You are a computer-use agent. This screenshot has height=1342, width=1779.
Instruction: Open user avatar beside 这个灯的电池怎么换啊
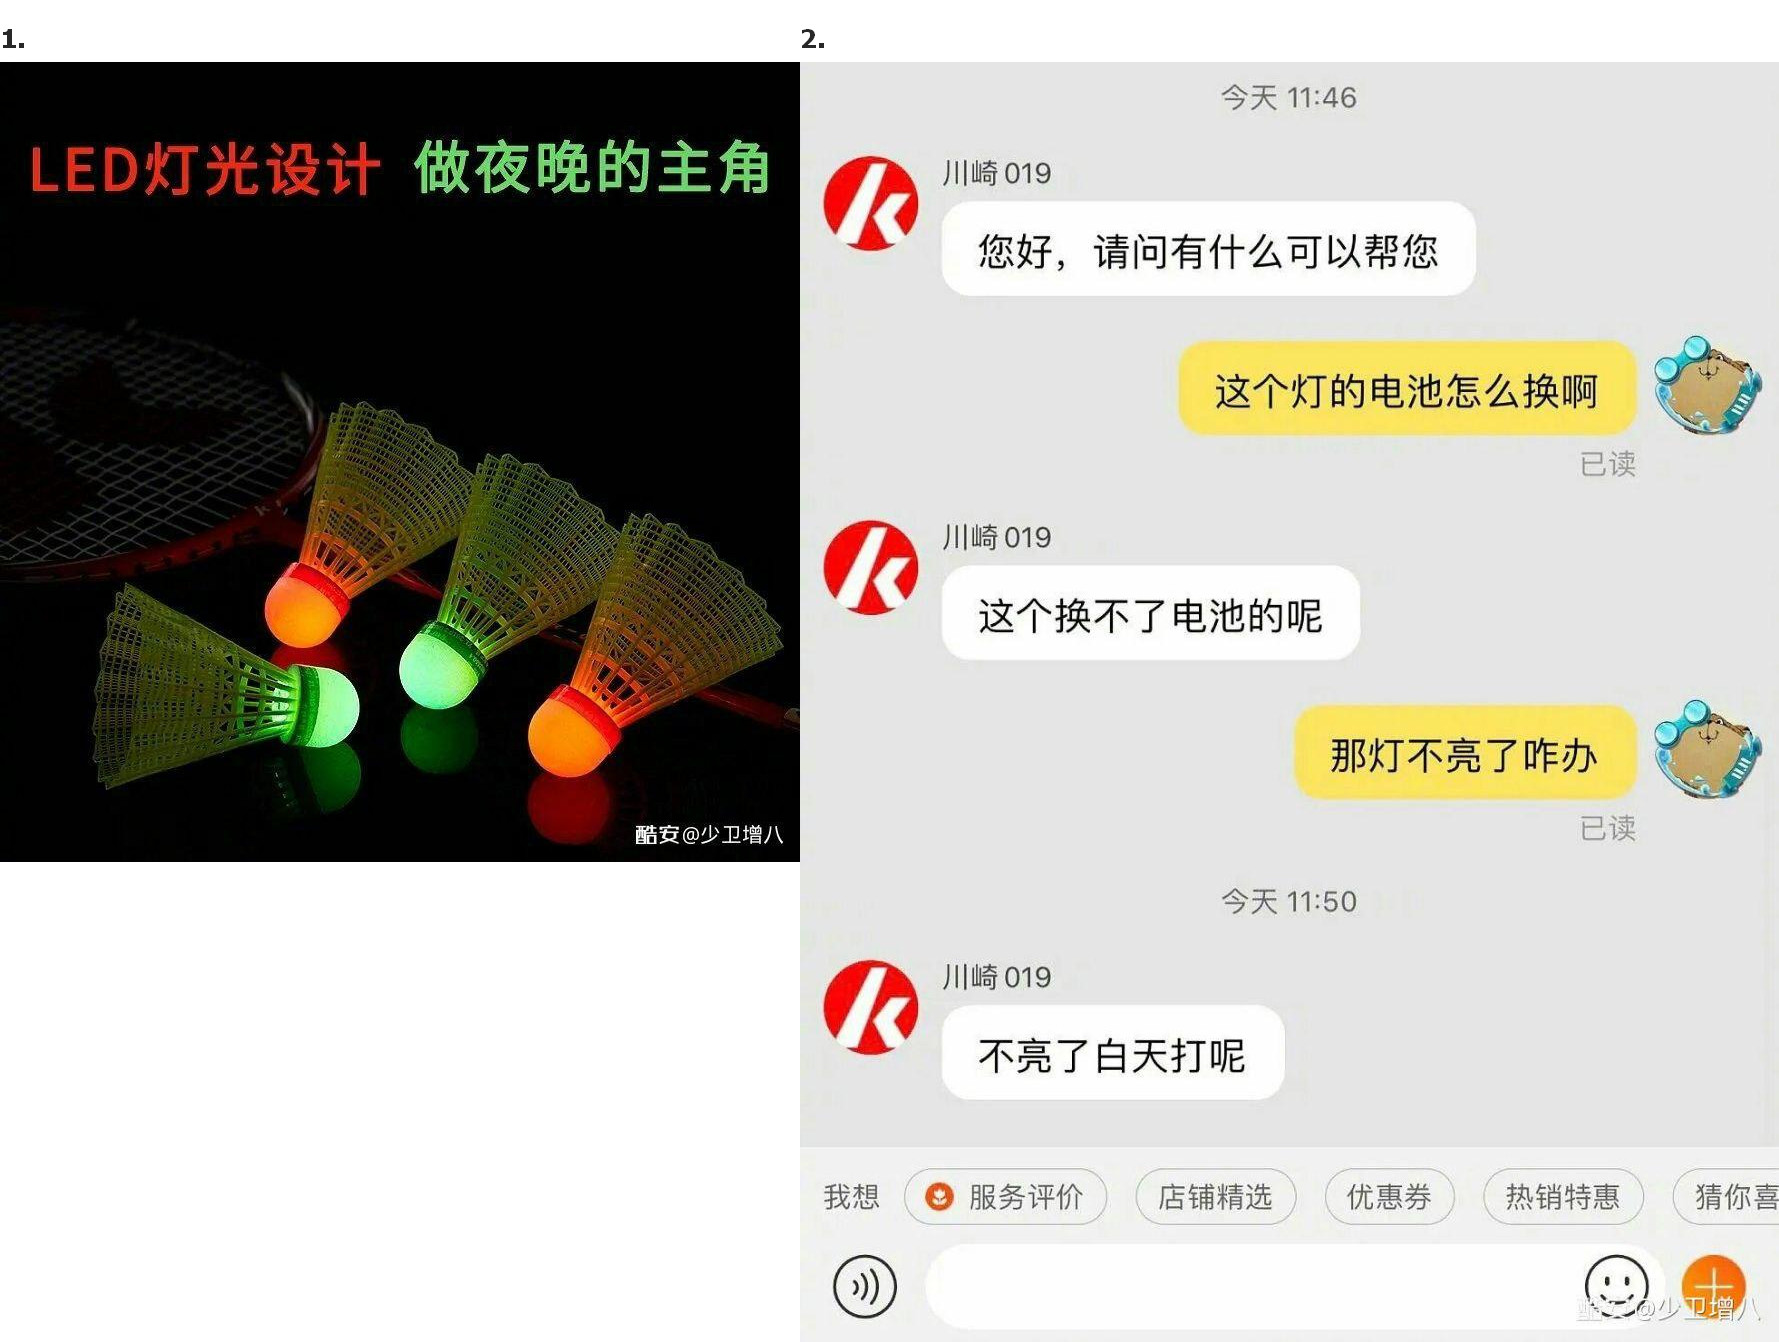pos(1707,385)
